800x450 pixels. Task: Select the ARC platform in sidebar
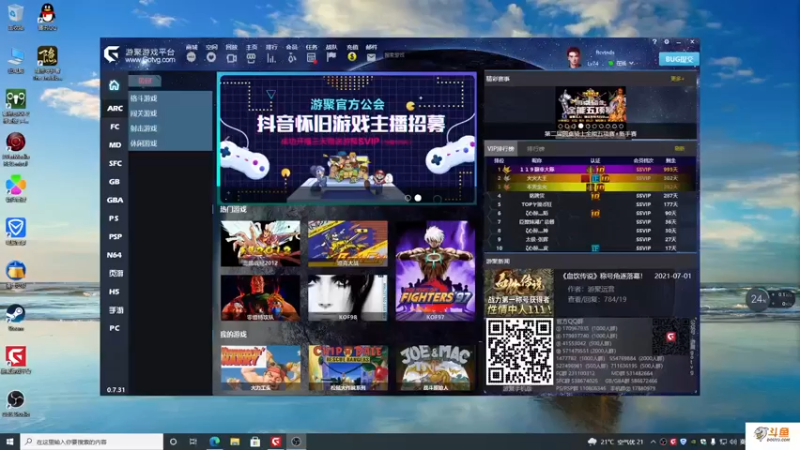click(x=114, y=108)
